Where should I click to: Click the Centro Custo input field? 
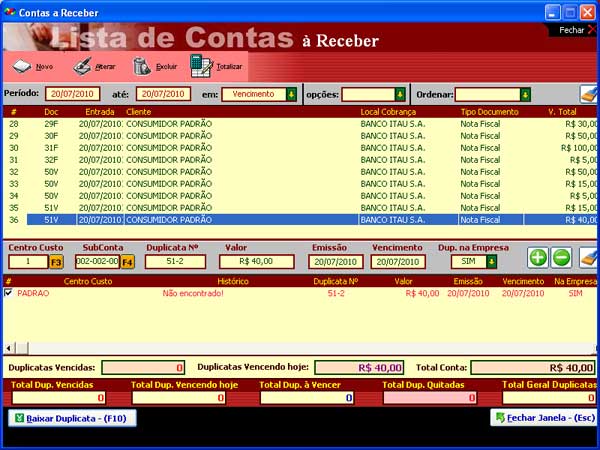pyautogui.click(x=28, y=262)
